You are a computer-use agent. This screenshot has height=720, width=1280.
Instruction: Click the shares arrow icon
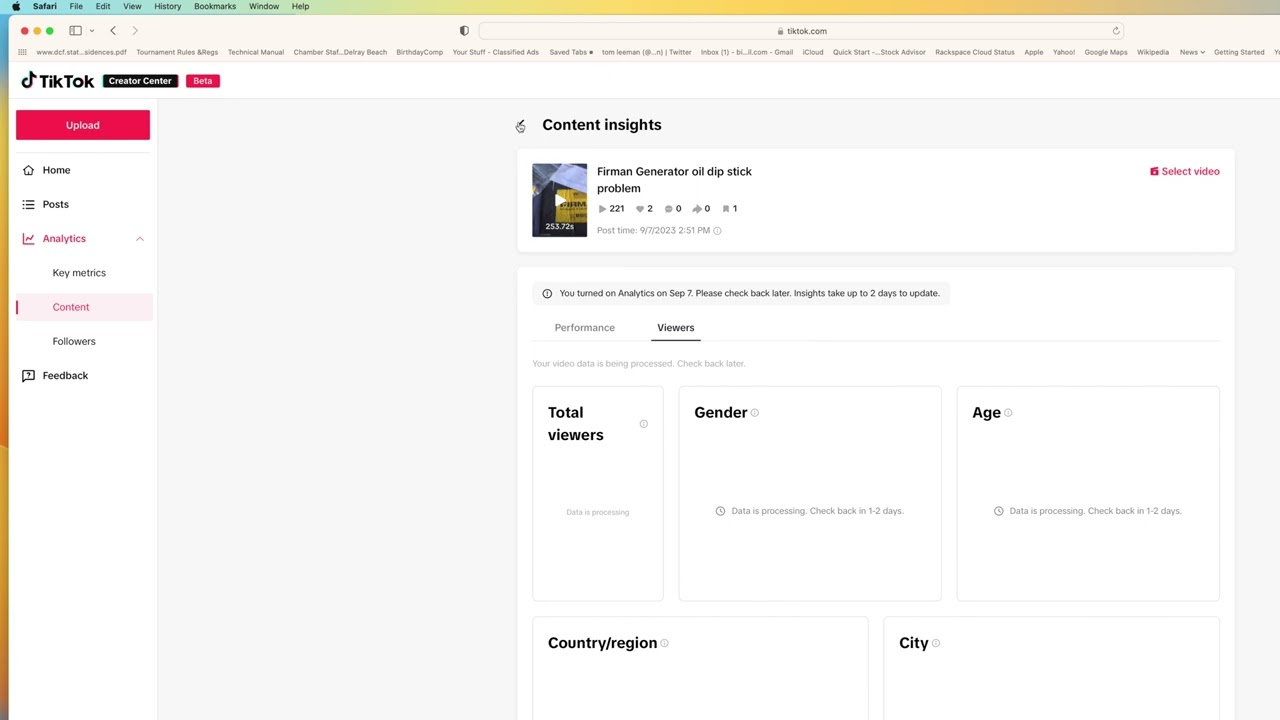[697, 209]
